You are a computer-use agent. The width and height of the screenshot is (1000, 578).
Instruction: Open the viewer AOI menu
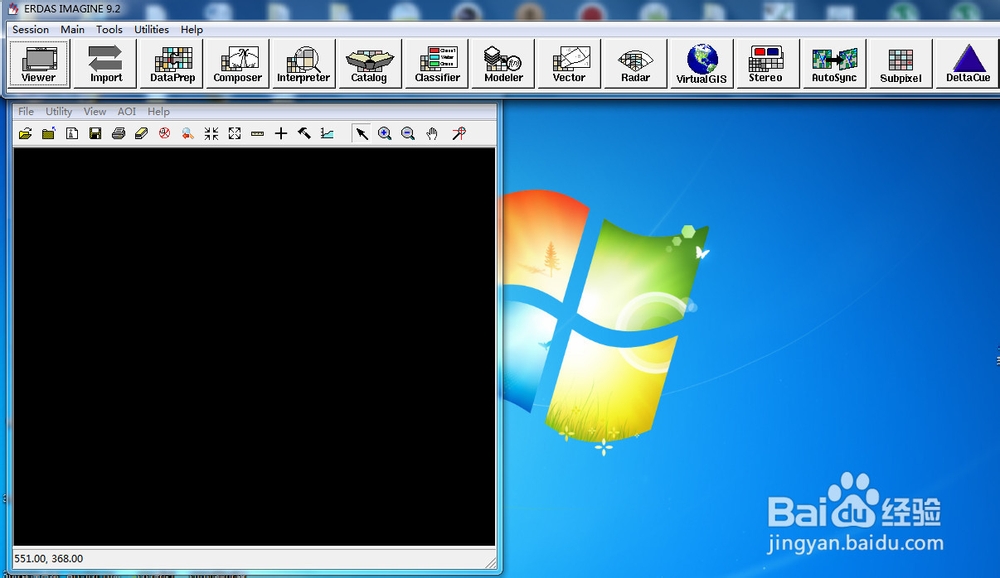tap(126, 111)
